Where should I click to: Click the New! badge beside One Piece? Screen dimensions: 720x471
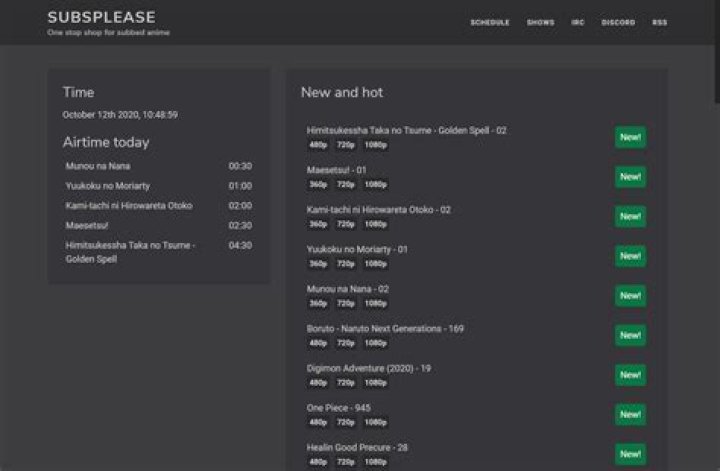(x=630, y=414)
